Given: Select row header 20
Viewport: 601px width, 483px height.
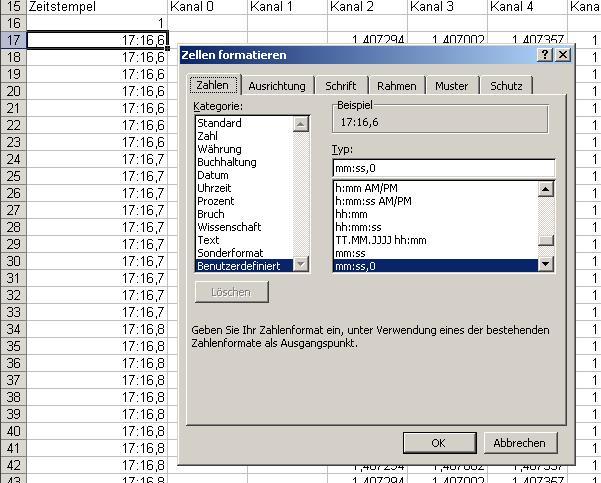Looking at the screenshot, I should coord(13,91).
